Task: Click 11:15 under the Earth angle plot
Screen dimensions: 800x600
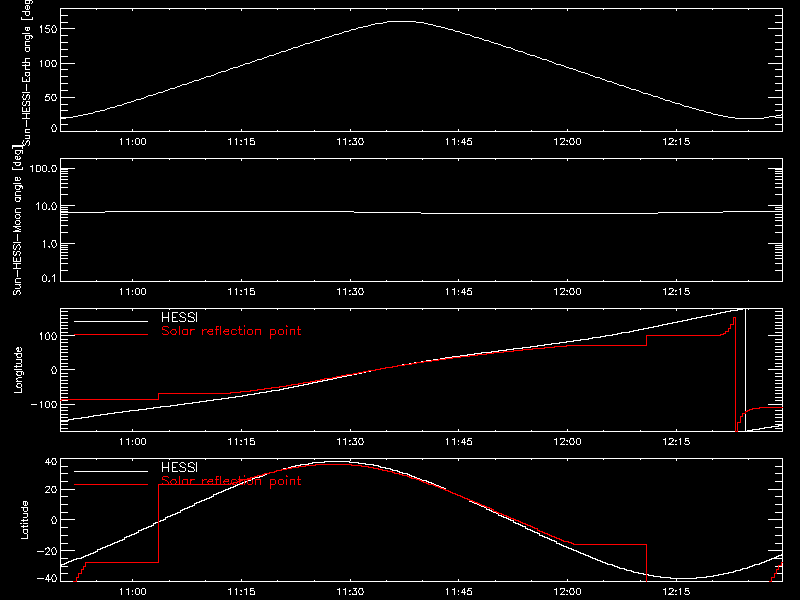Action: [241, 142]
